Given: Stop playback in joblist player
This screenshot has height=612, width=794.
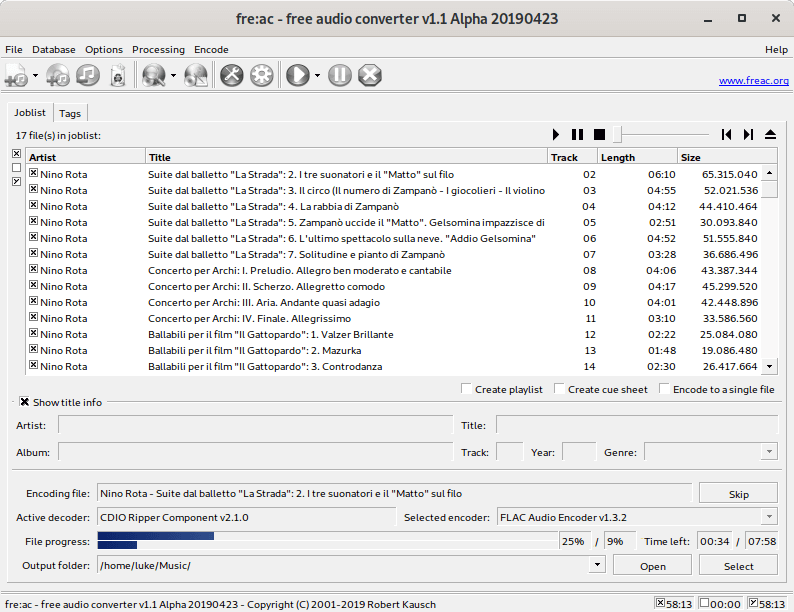Looking at the screenshot, I should (x=600, y=135).
